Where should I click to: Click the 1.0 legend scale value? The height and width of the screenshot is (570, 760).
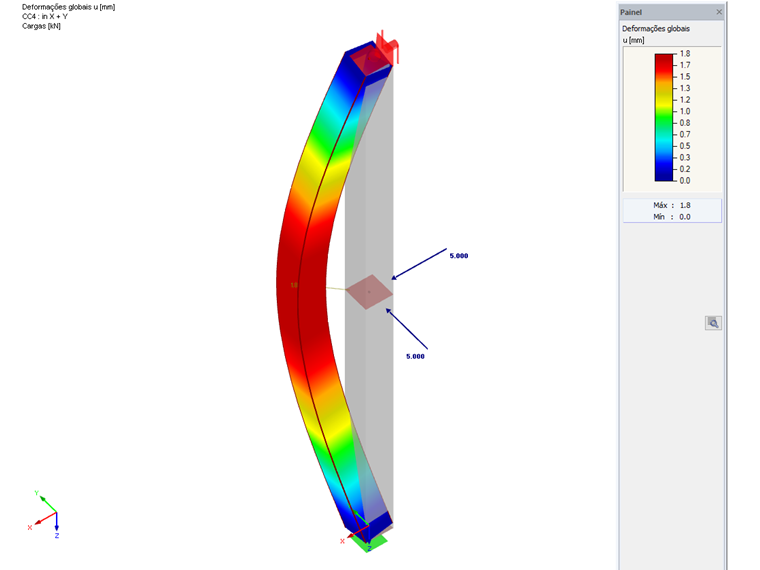tap(684, 111)
